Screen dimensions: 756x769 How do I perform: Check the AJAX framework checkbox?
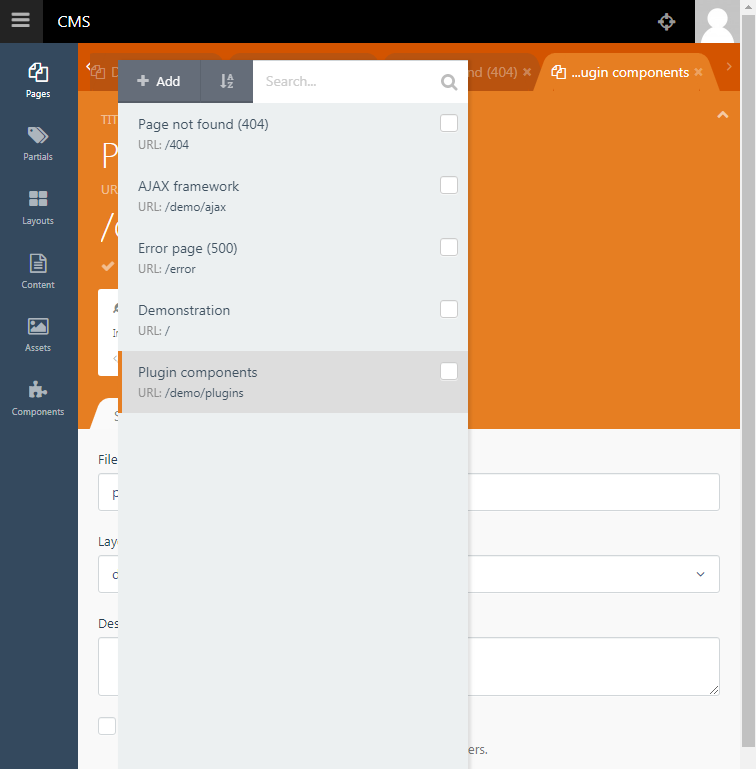click(x=449, y=185)
